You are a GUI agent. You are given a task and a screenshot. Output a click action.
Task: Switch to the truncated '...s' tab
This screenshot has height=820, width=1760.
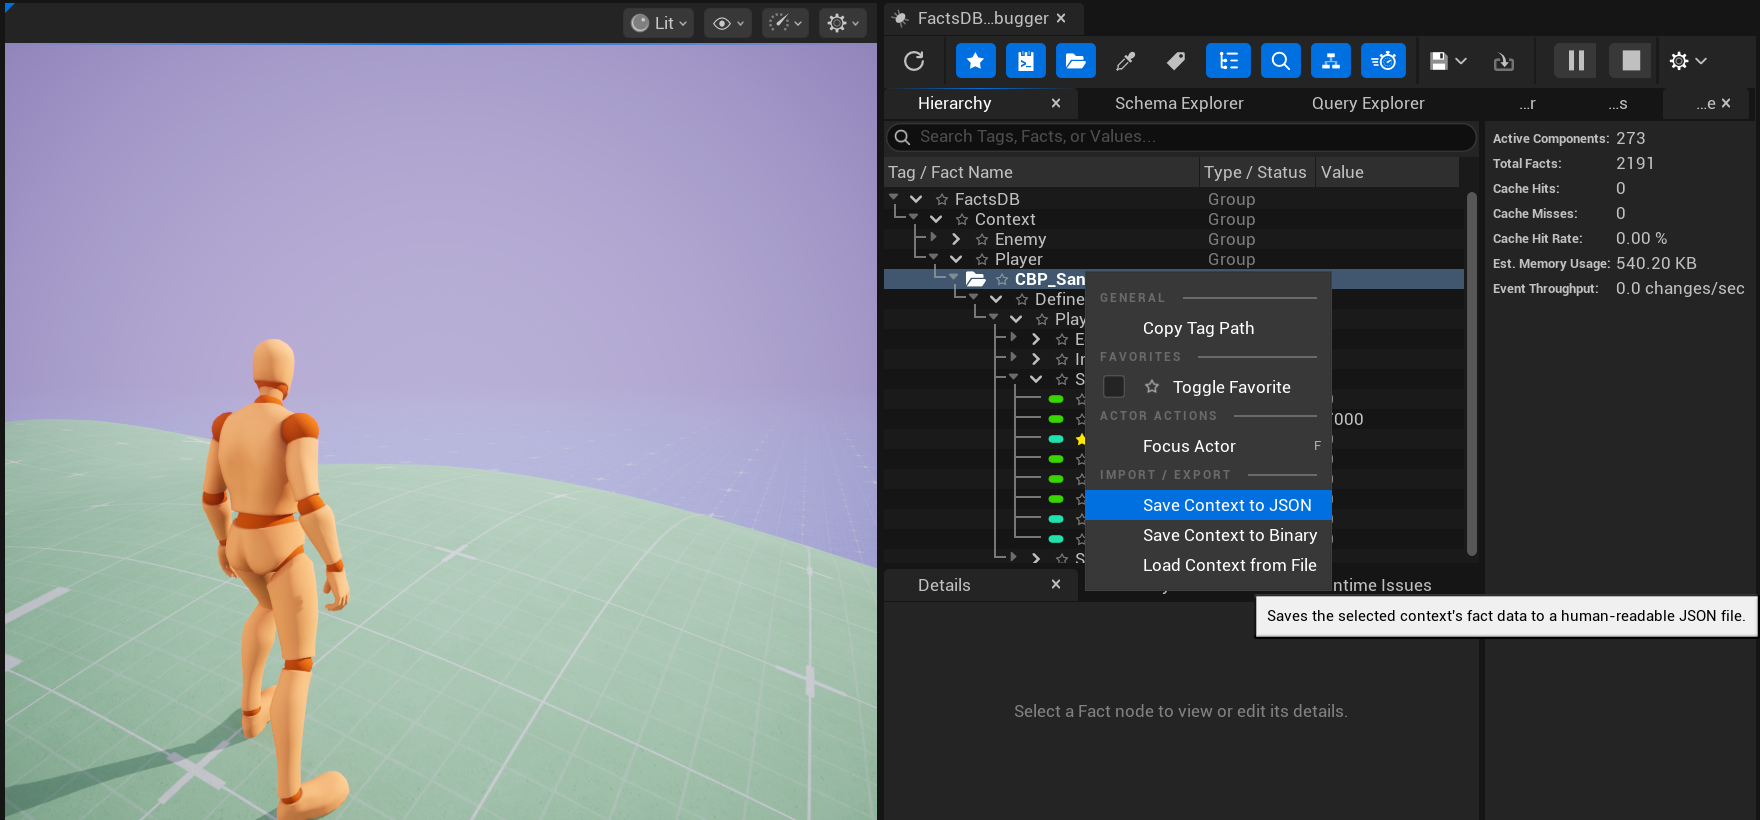coord(1618,103)
